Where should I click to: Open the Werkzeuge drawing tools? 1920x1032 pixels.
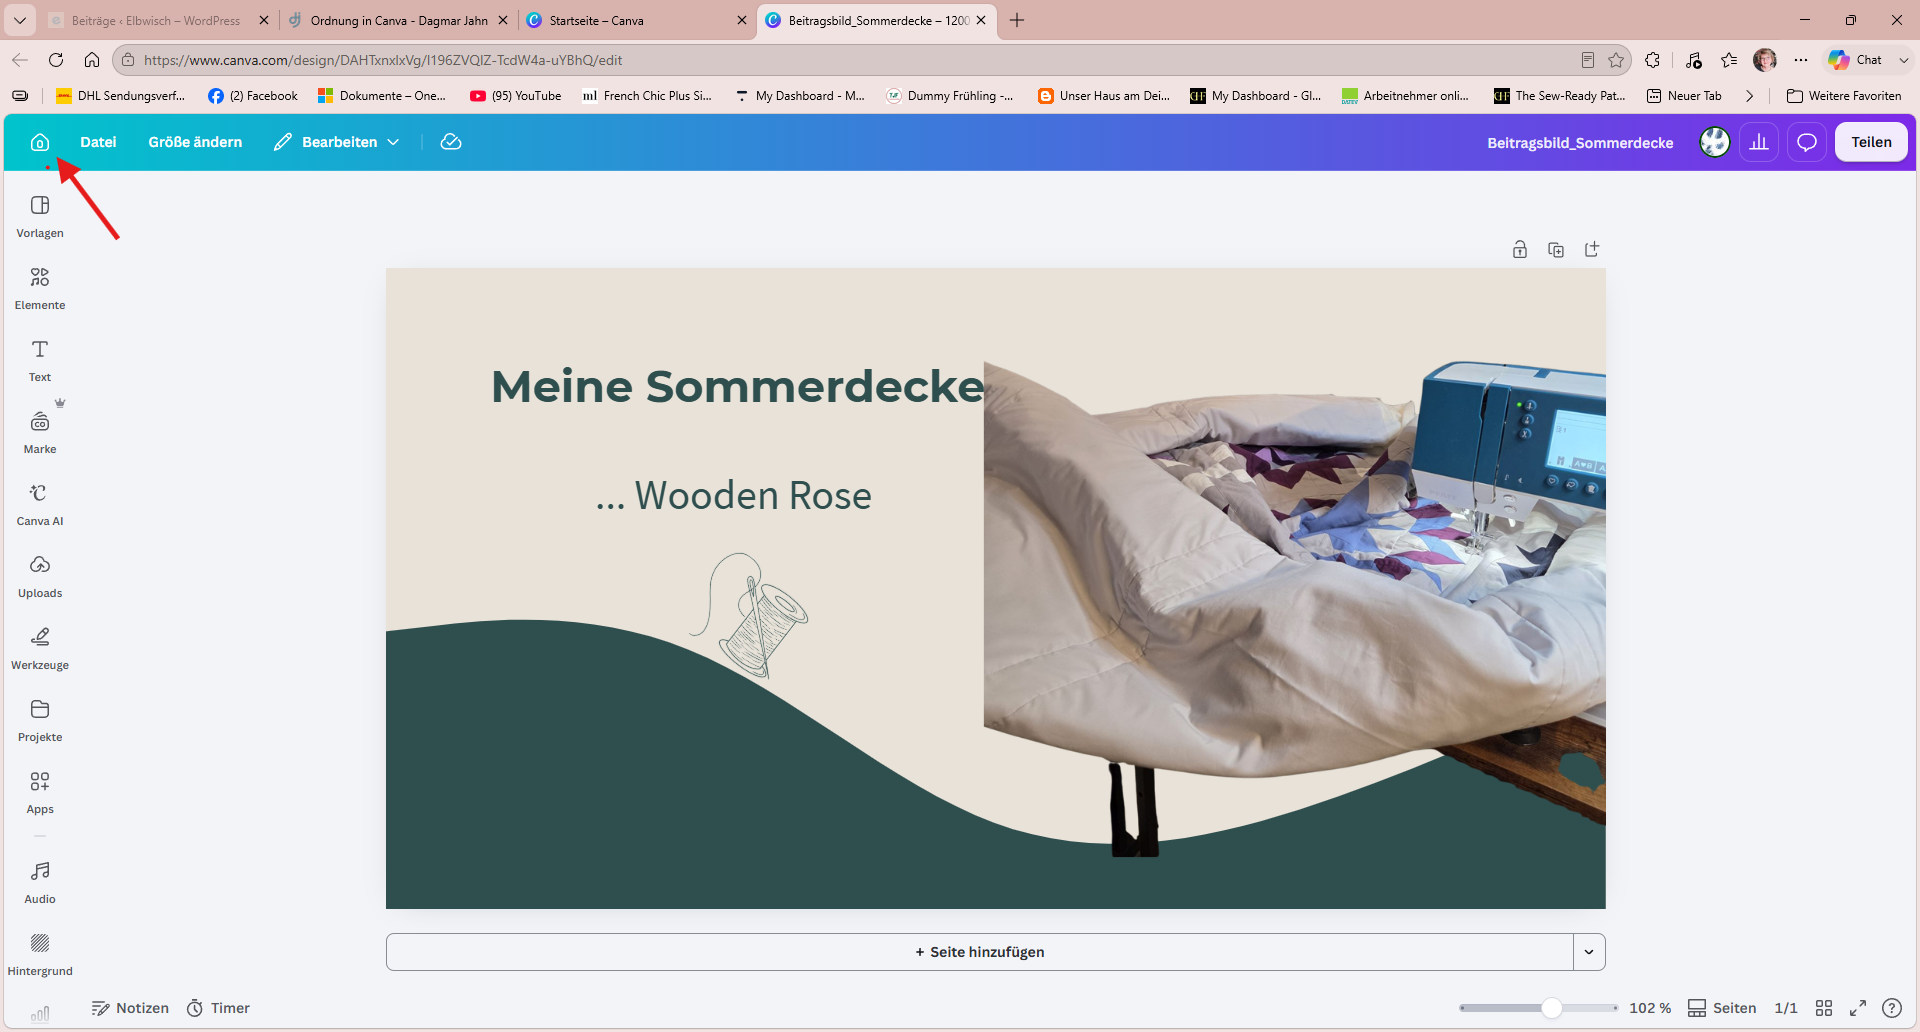coord(40,648)
